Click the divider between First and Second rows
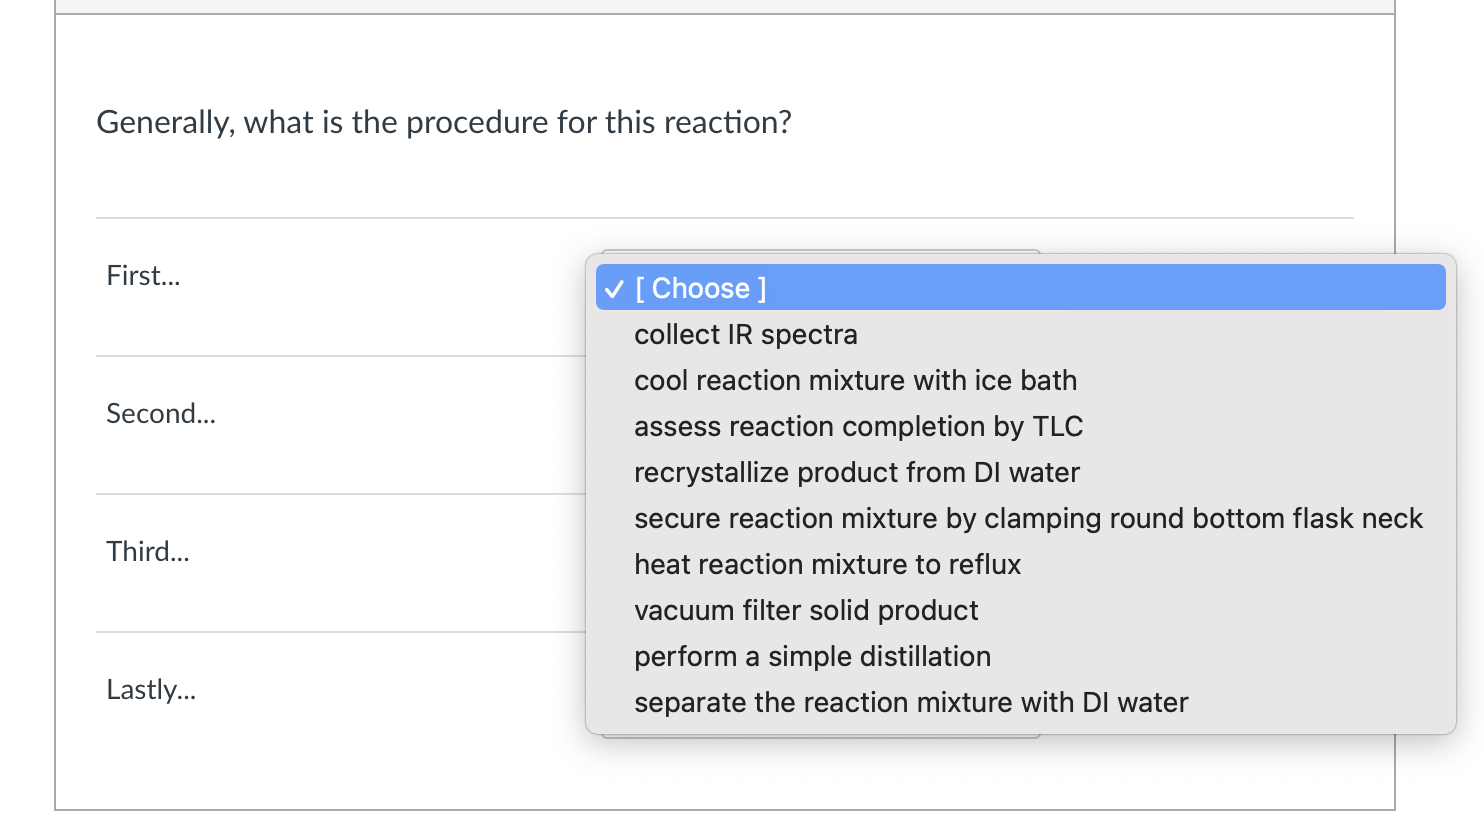Viewport: 1484px width, 834px height. coord(340,356)
